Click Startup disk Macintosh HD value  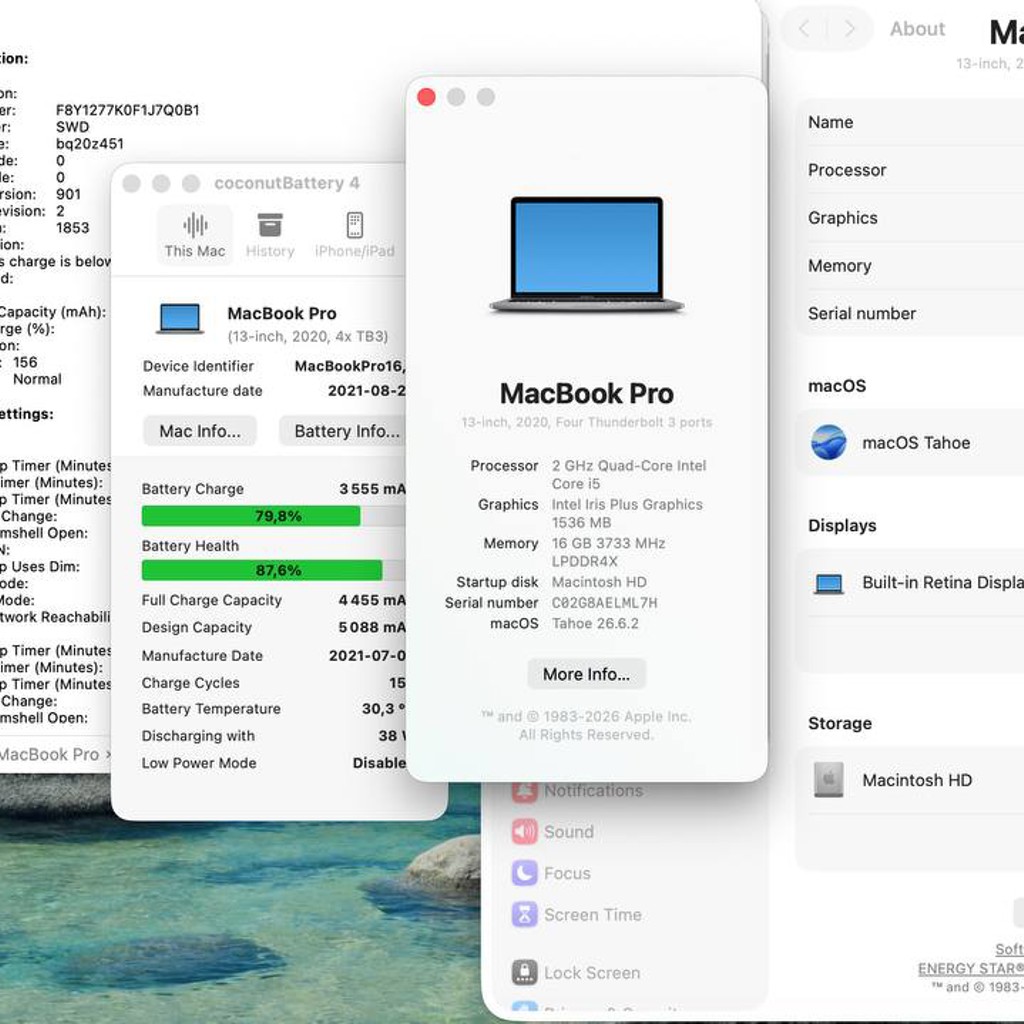tap(599, 582)
